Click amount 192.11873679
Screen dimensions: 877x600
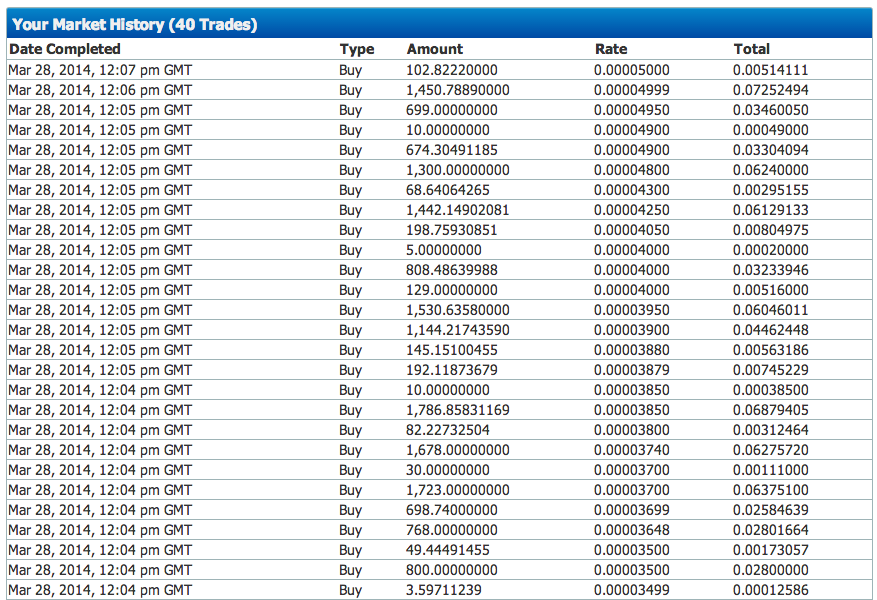click(x=452, y=370)
